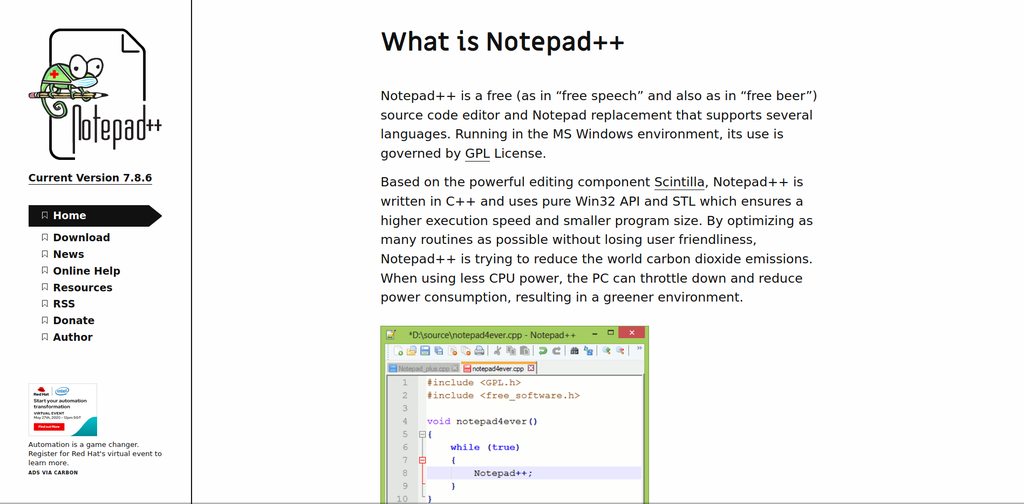This screenshot has width=1024, height=504.
Task: Click the Zoom Out icon in the embedded screenshot
Action: click(x=620, y=350)
